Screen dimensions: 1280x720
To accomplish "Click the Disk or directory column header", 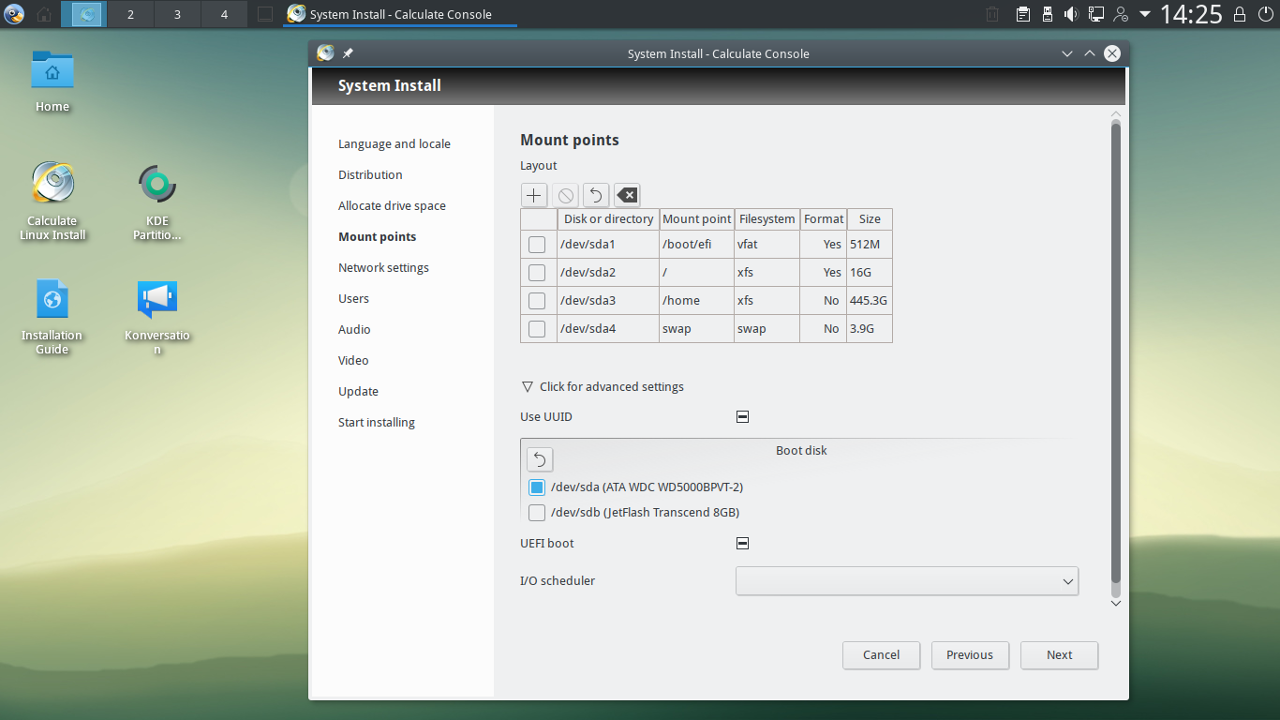I will [x=608, y=219].
